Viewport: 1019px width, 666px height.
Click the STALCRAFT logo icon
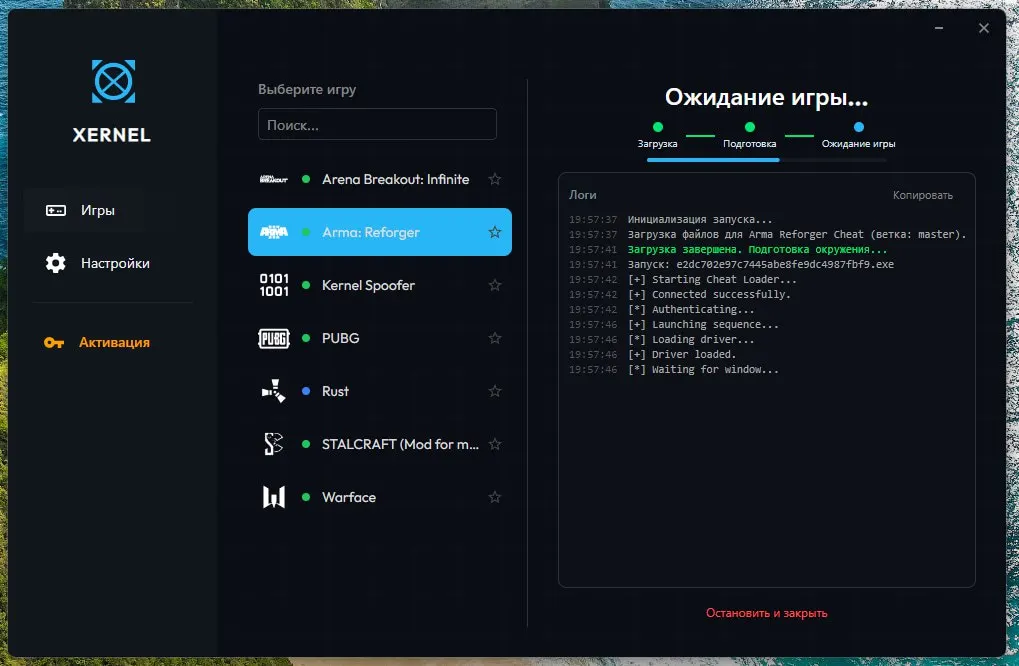[274, 444]
